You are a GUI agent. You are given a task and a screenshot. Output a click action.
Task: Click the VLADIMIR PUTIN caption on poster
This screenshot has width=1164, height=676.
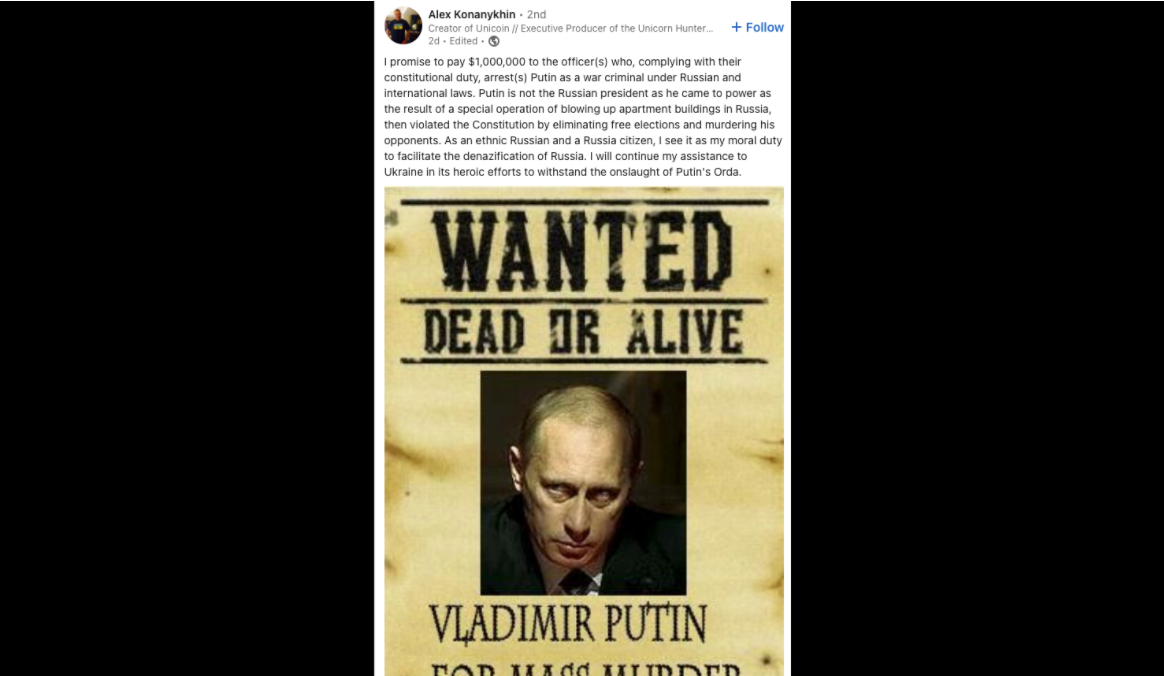coord(568,625)
